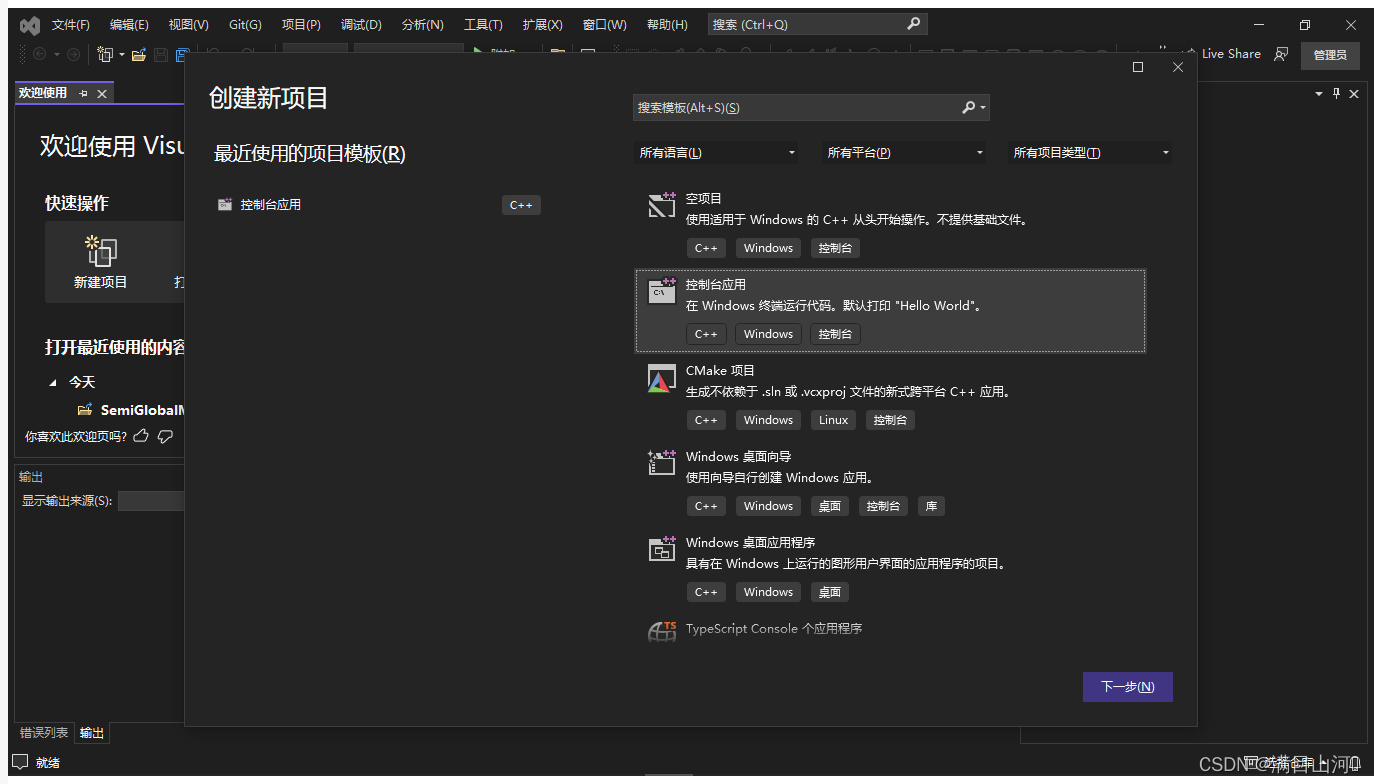Open the 帮助(H) menu

[667, 24]
